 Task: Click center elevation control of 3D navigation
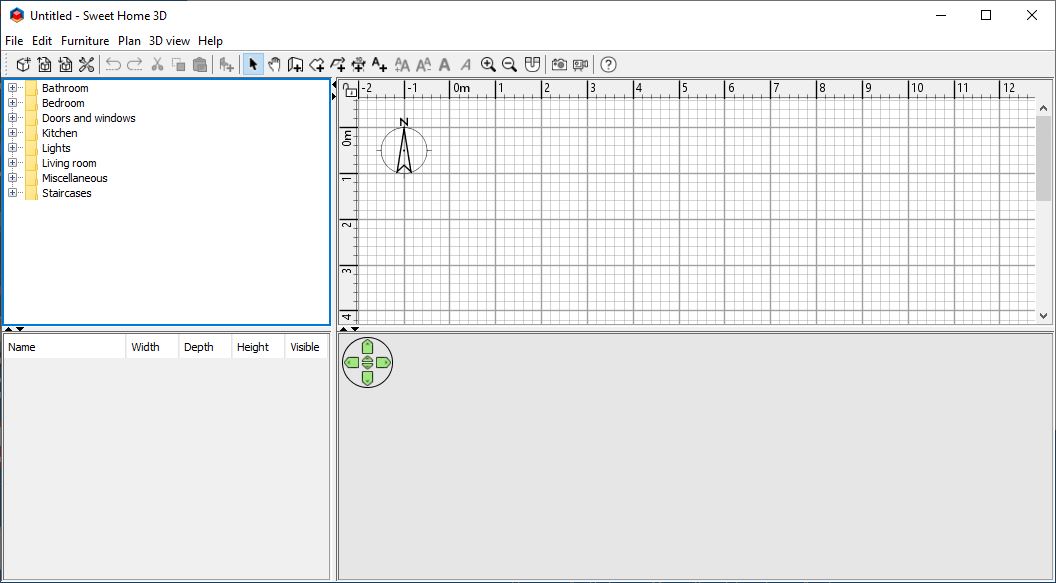[x=367, y=363]
